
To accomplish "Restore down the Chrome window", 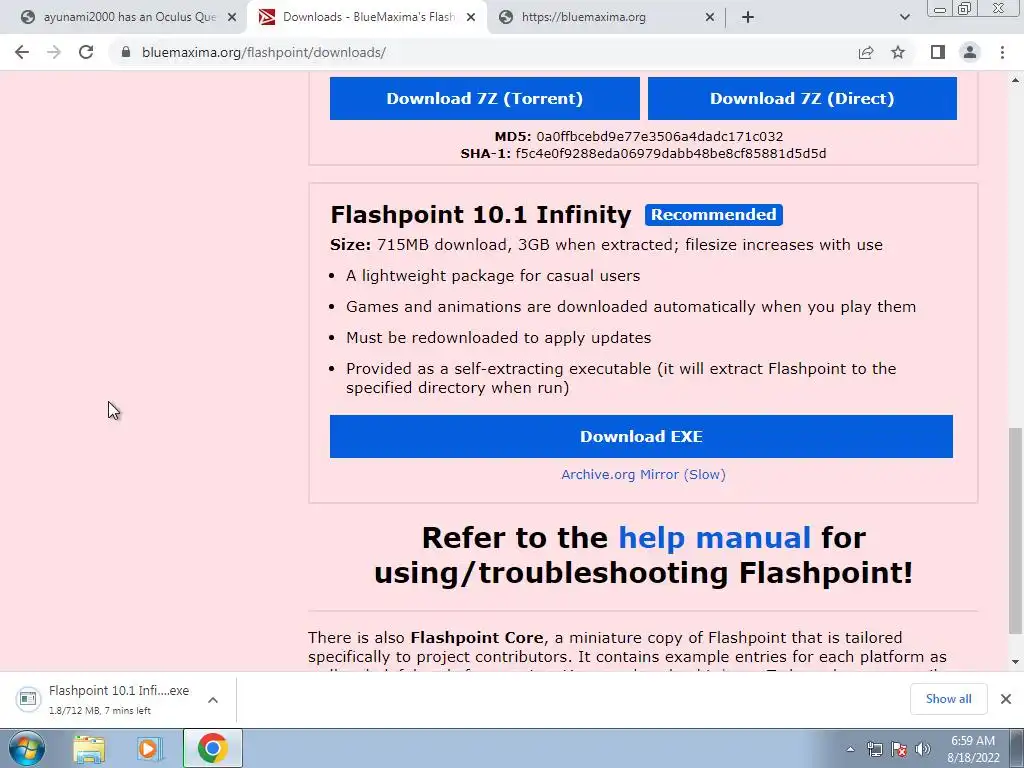I will (965, 8).
